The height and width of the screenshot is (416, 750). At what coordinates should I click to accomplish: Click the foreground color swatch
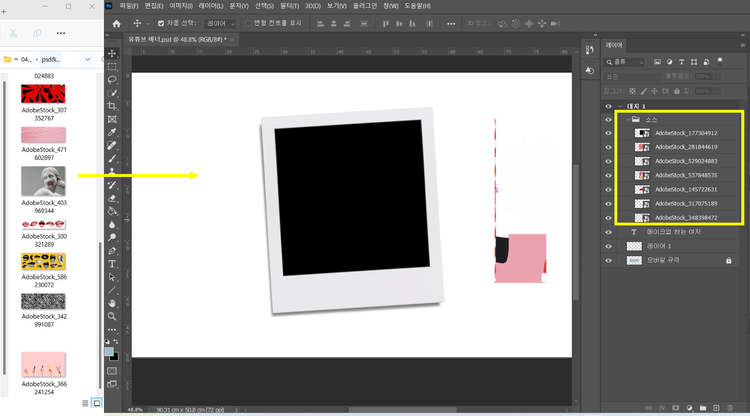(110, 351)
